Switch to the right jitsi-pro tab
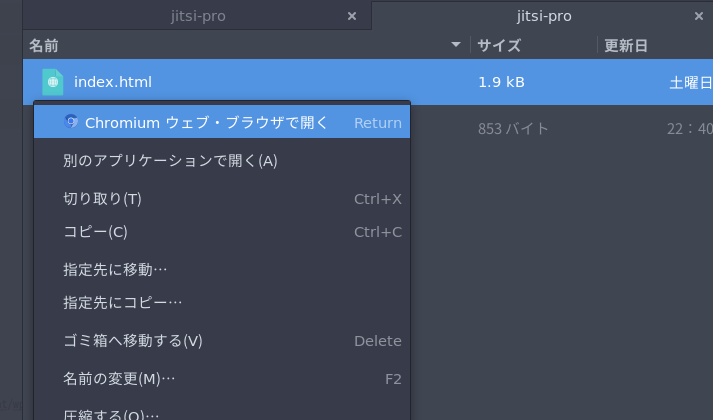Screen dimensions: 713x420 click(x=543, y=16)
